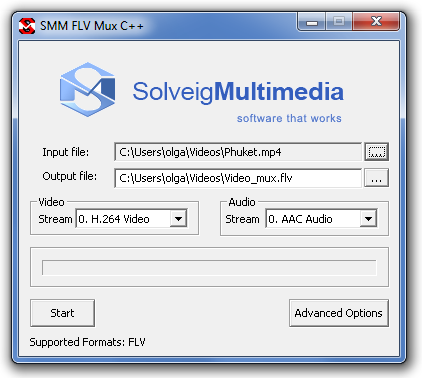Click the 'Input file:' label
This screenshot has height=378, width=422.
click(66, 152)
